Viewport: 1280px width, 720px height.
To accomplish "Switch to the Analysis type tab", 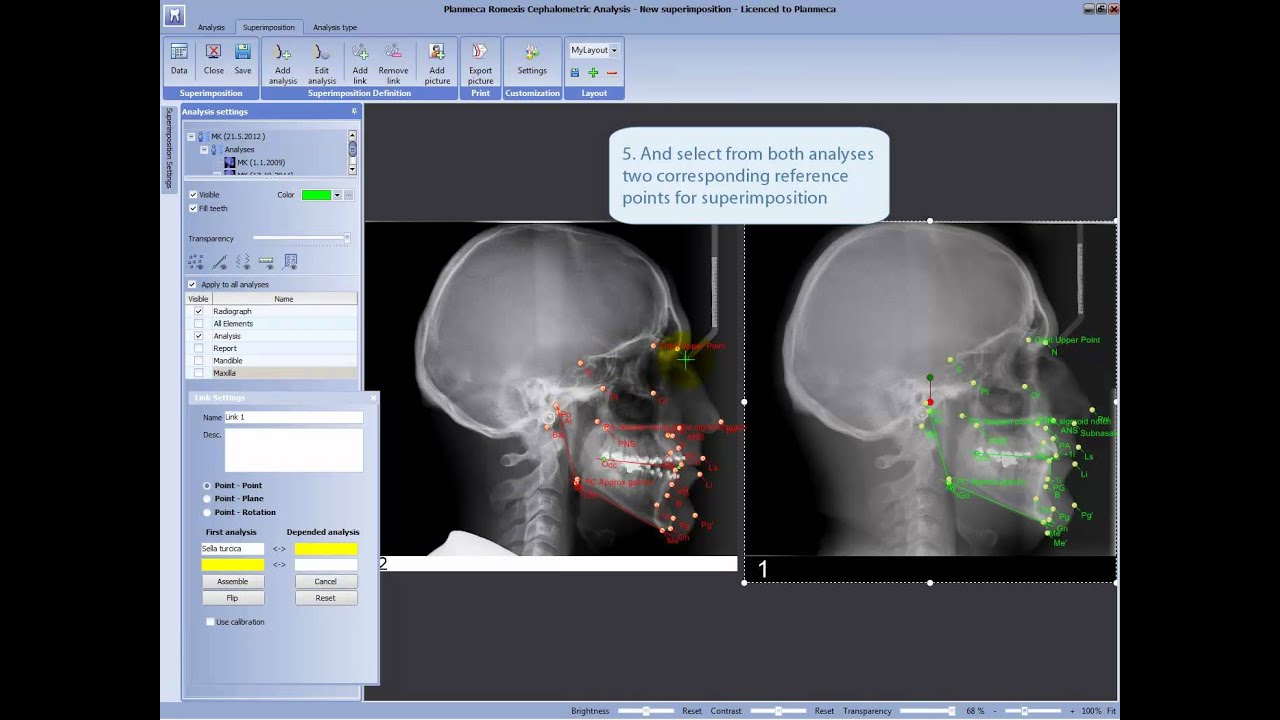I will click(x=335, y=27).
